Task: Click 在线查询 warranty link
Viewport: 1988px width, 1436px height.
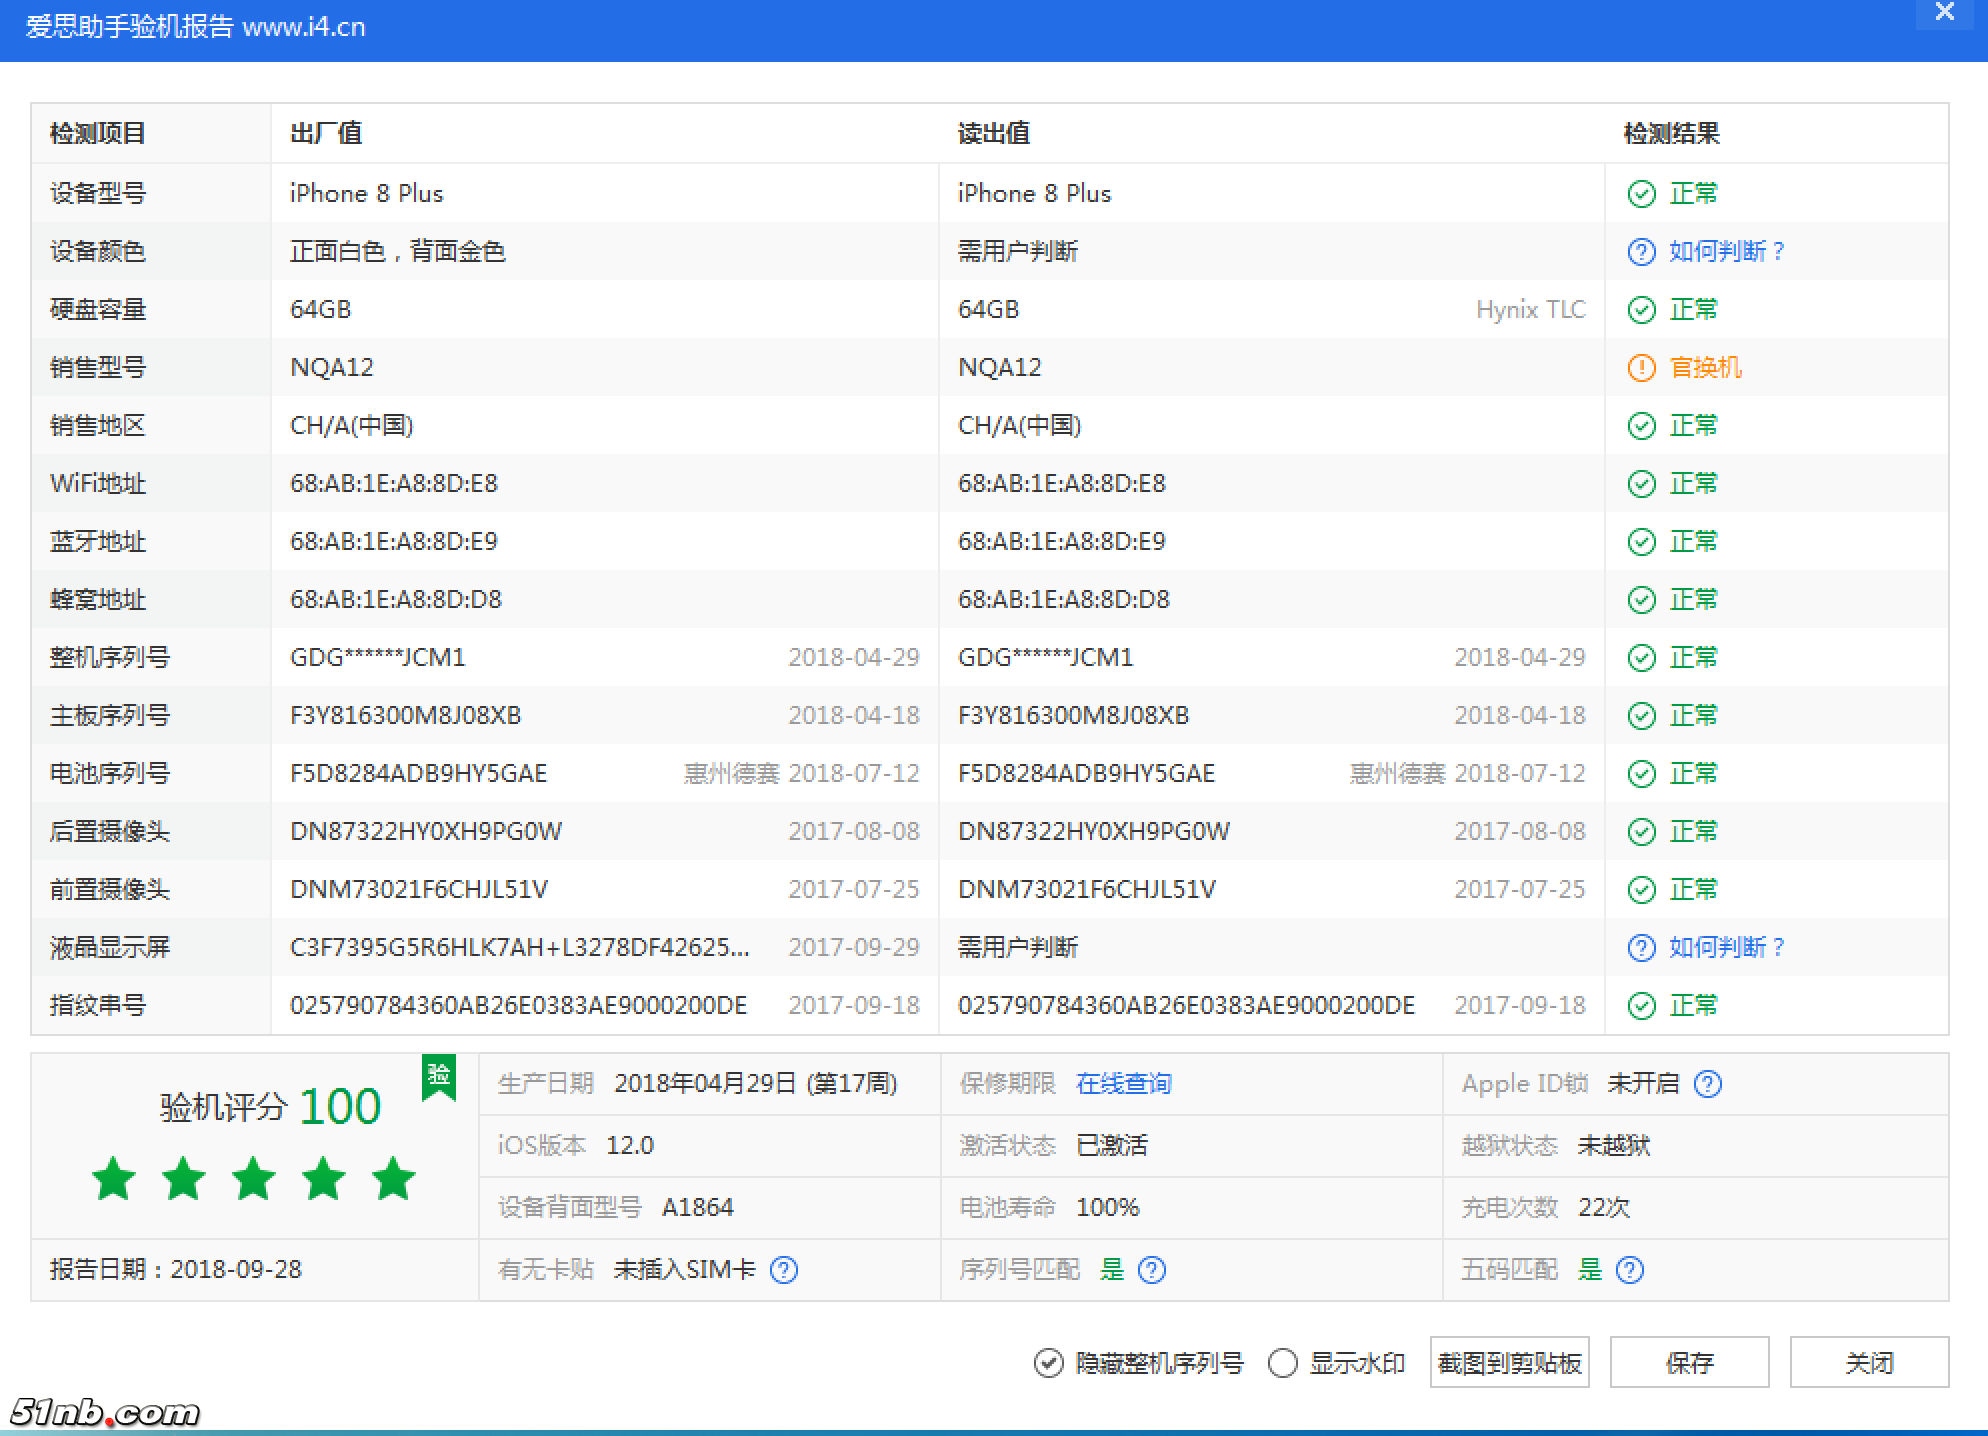Action: [1123, 1084]
